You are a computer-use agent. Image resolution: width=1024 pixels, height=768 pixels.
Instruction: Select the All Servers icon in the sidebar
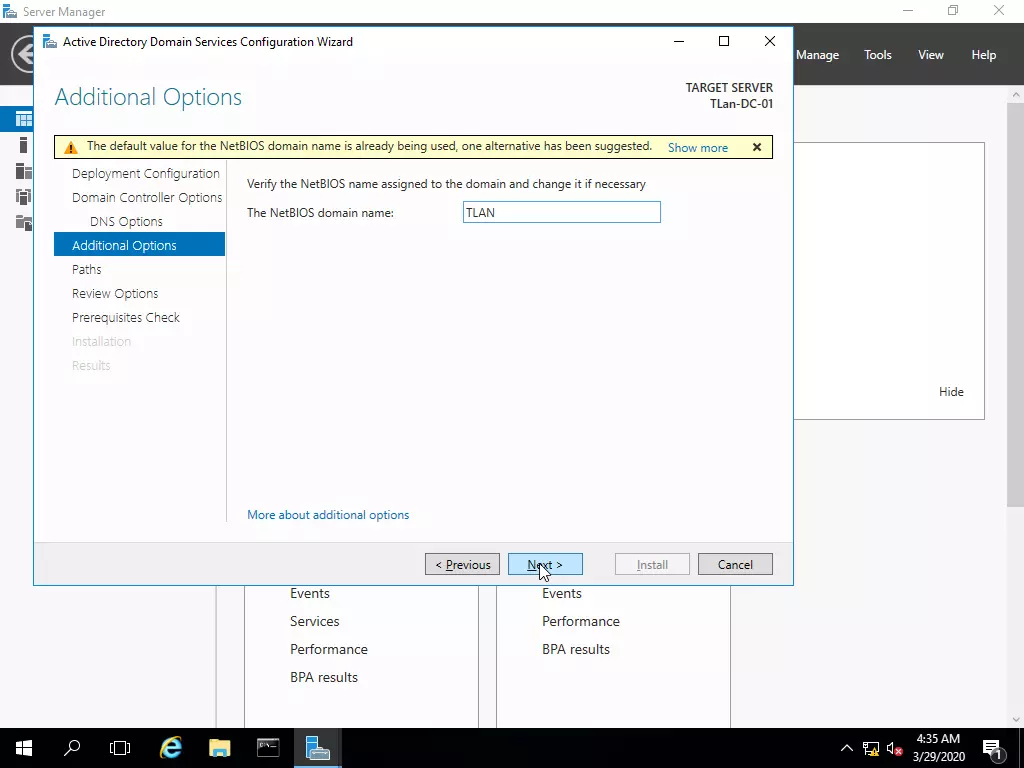point(24,171)
